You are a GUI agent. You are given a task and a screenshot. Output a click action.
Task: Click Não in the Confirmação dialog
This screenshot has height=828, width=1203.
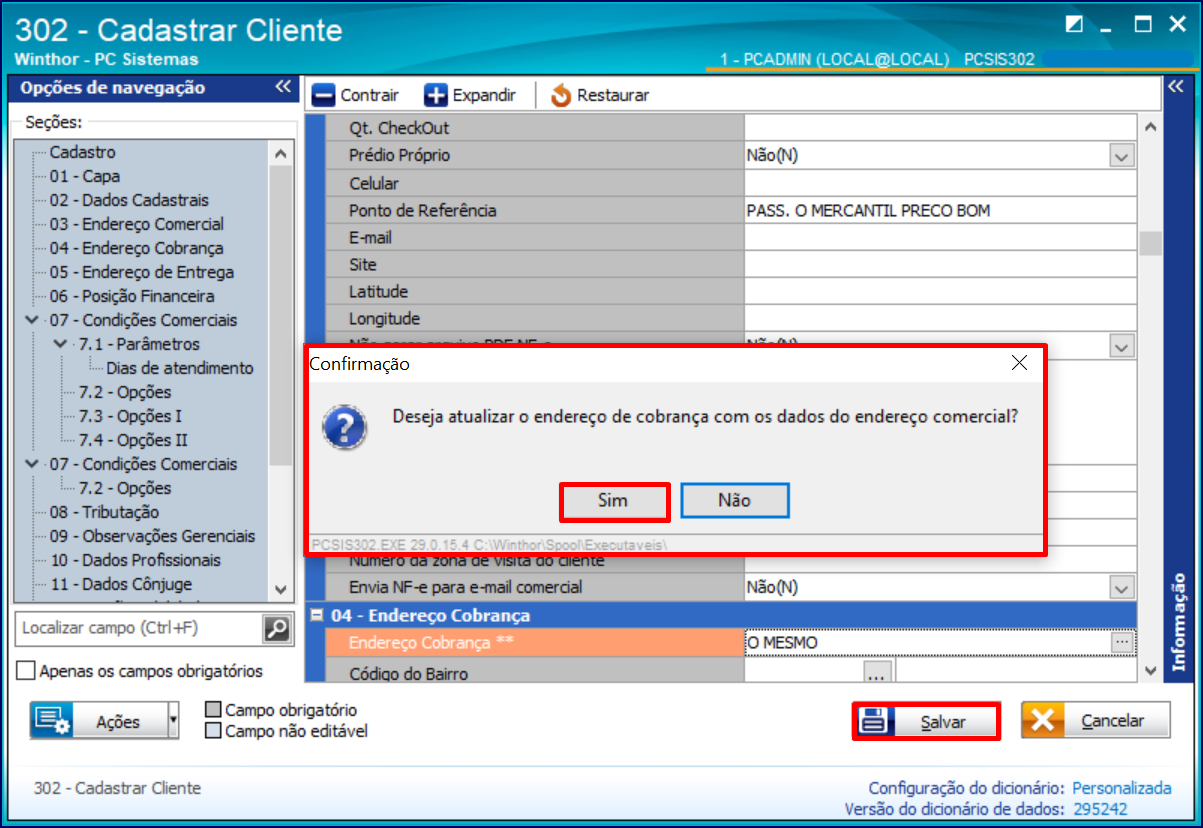(735, 501)
